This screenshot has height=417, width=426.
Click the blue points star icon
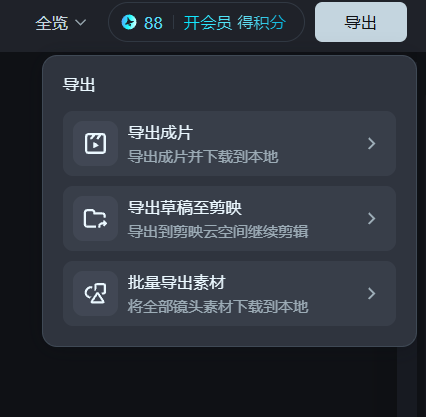click(x=129, y=22)
